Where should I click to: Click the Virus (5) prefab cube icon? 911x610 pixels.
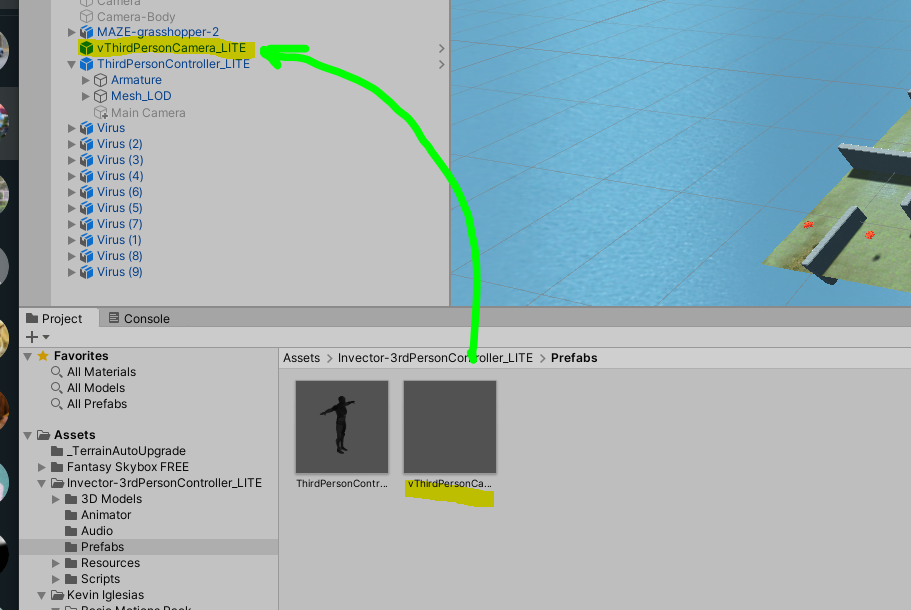86,208
